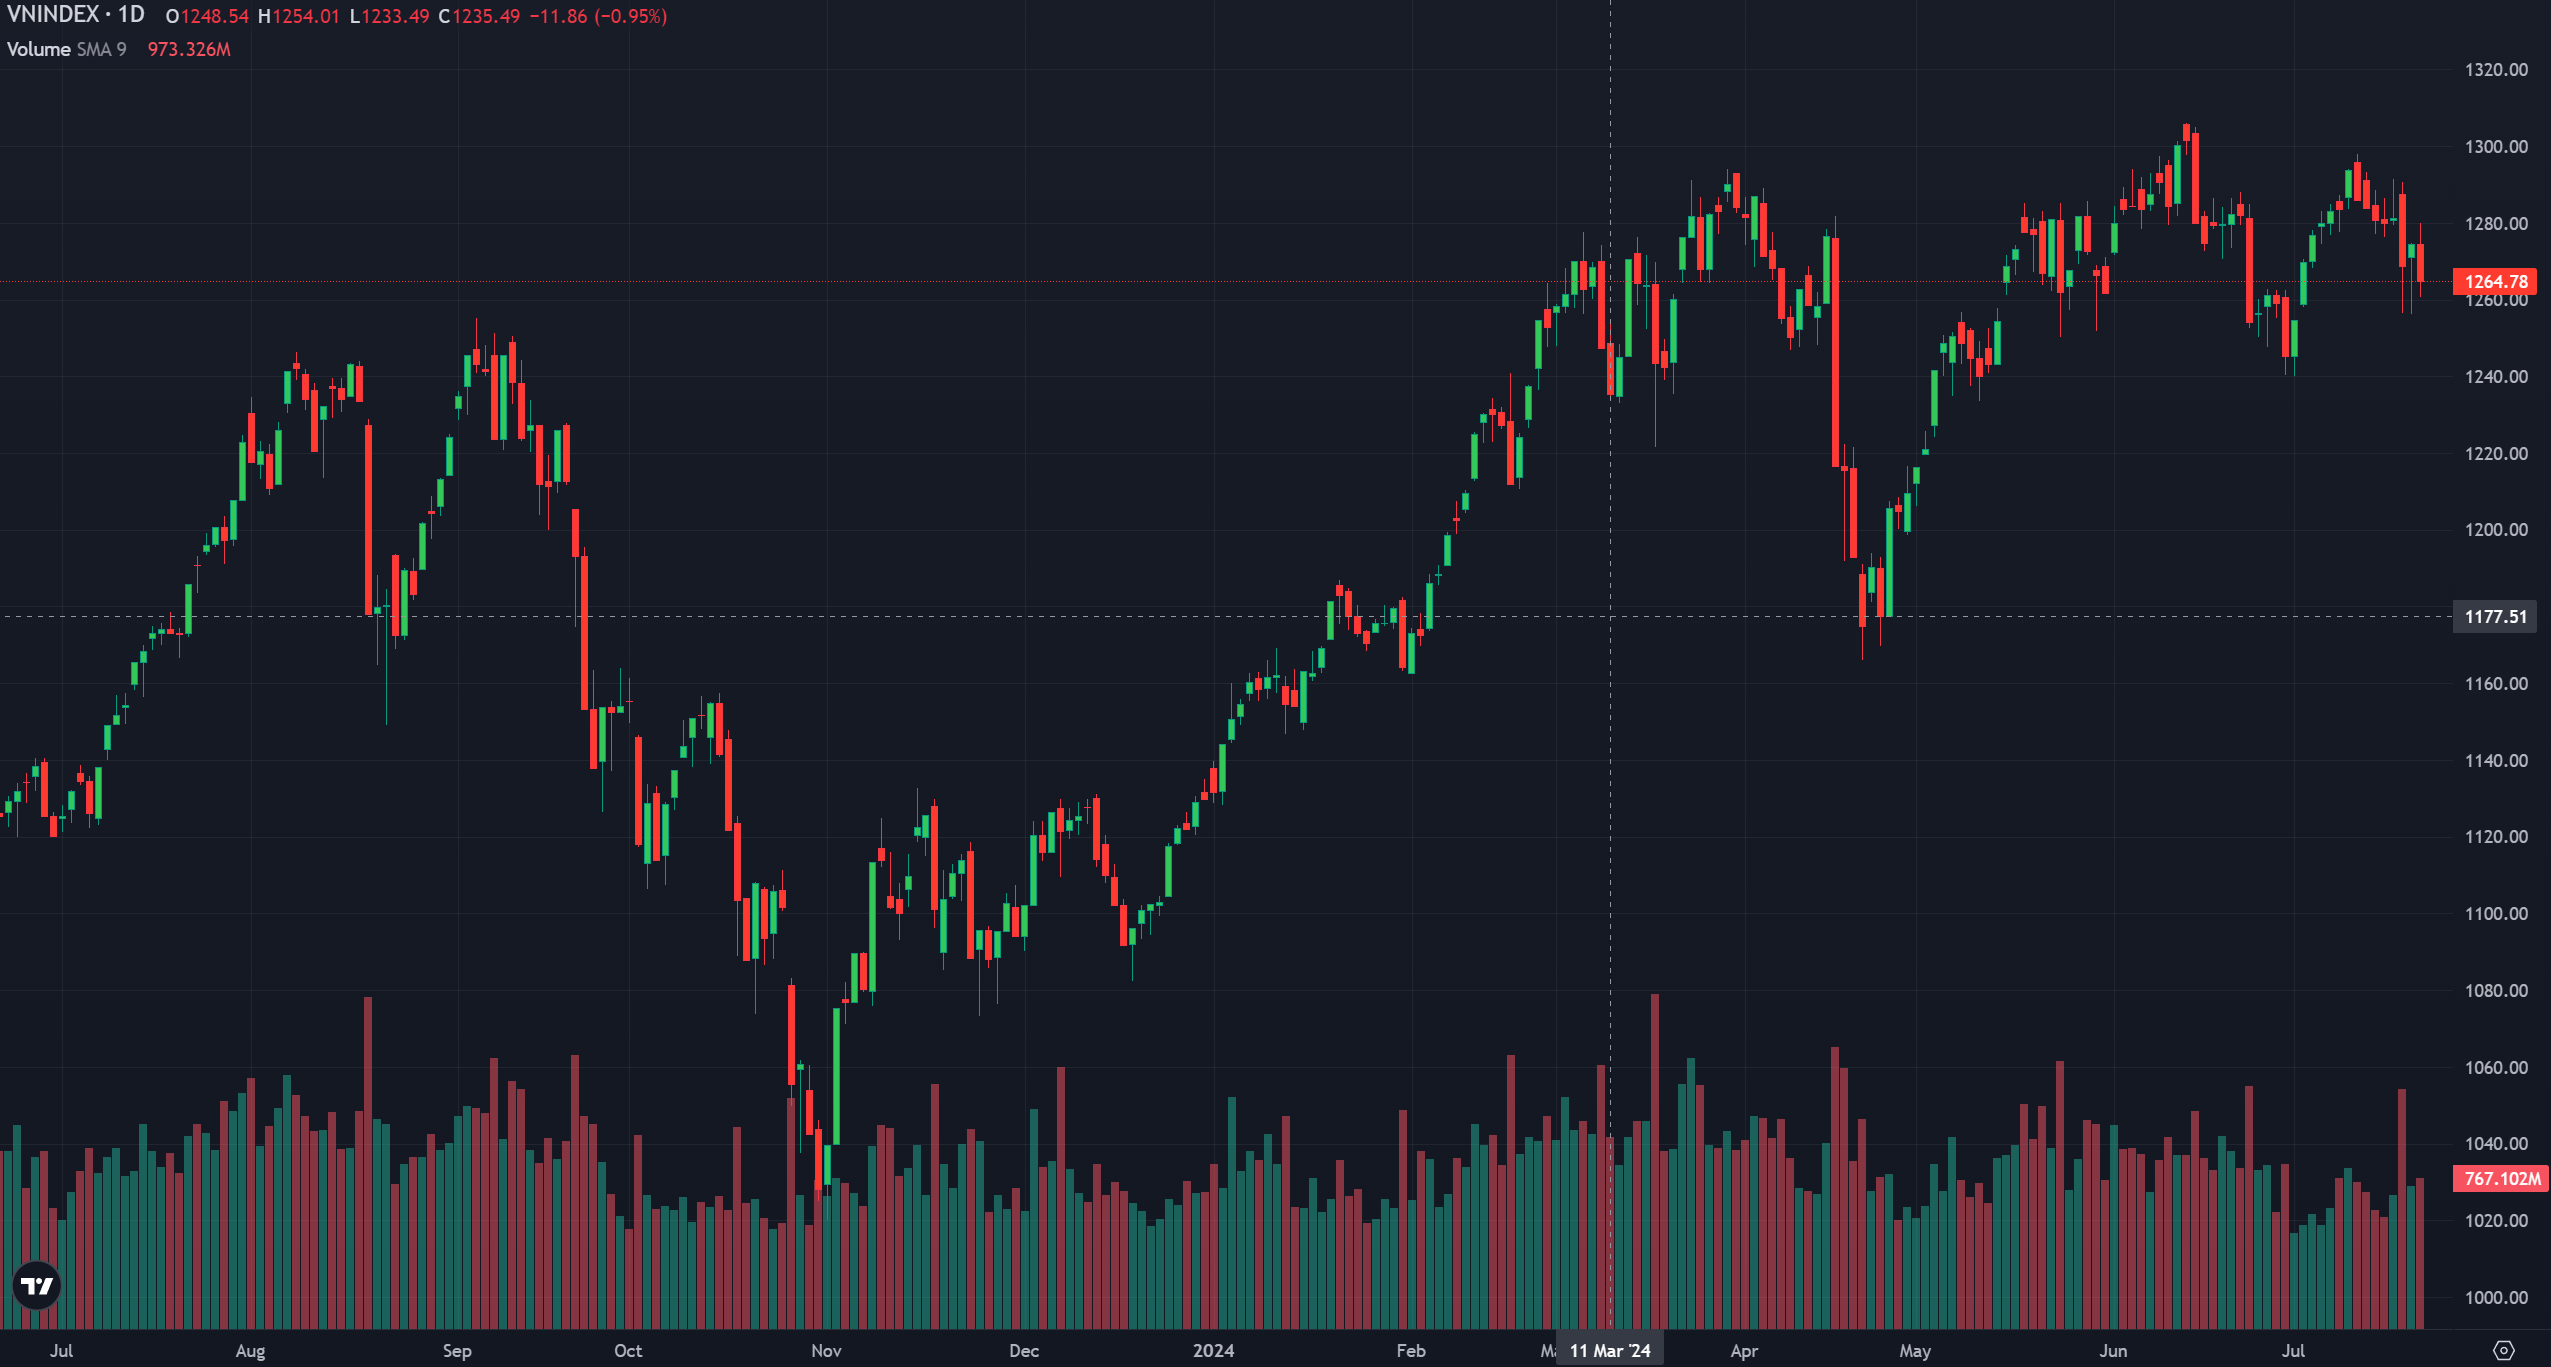
Task: Click the 767.102M volume value label
Action: [x=2501, y=1178]
